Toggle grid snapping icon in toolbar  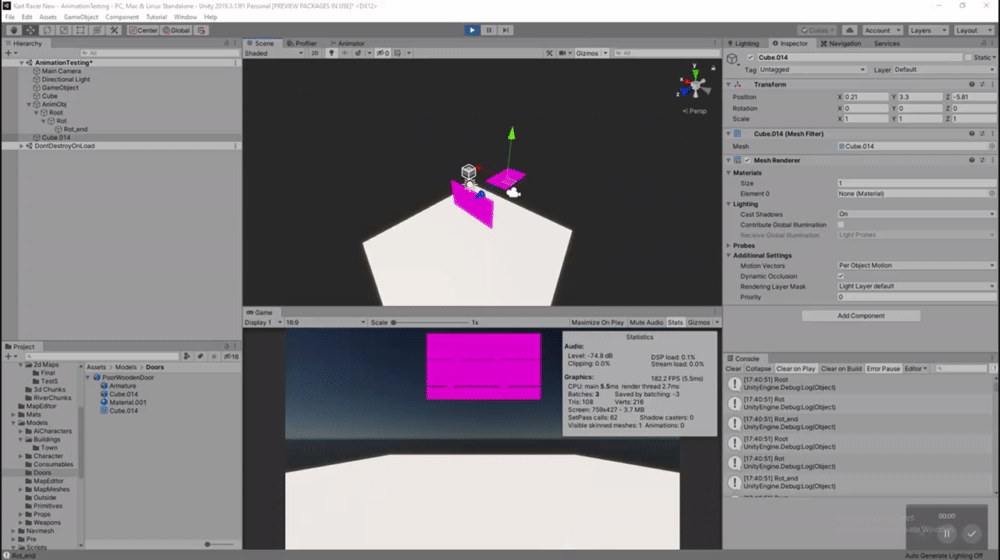point(201,30)
